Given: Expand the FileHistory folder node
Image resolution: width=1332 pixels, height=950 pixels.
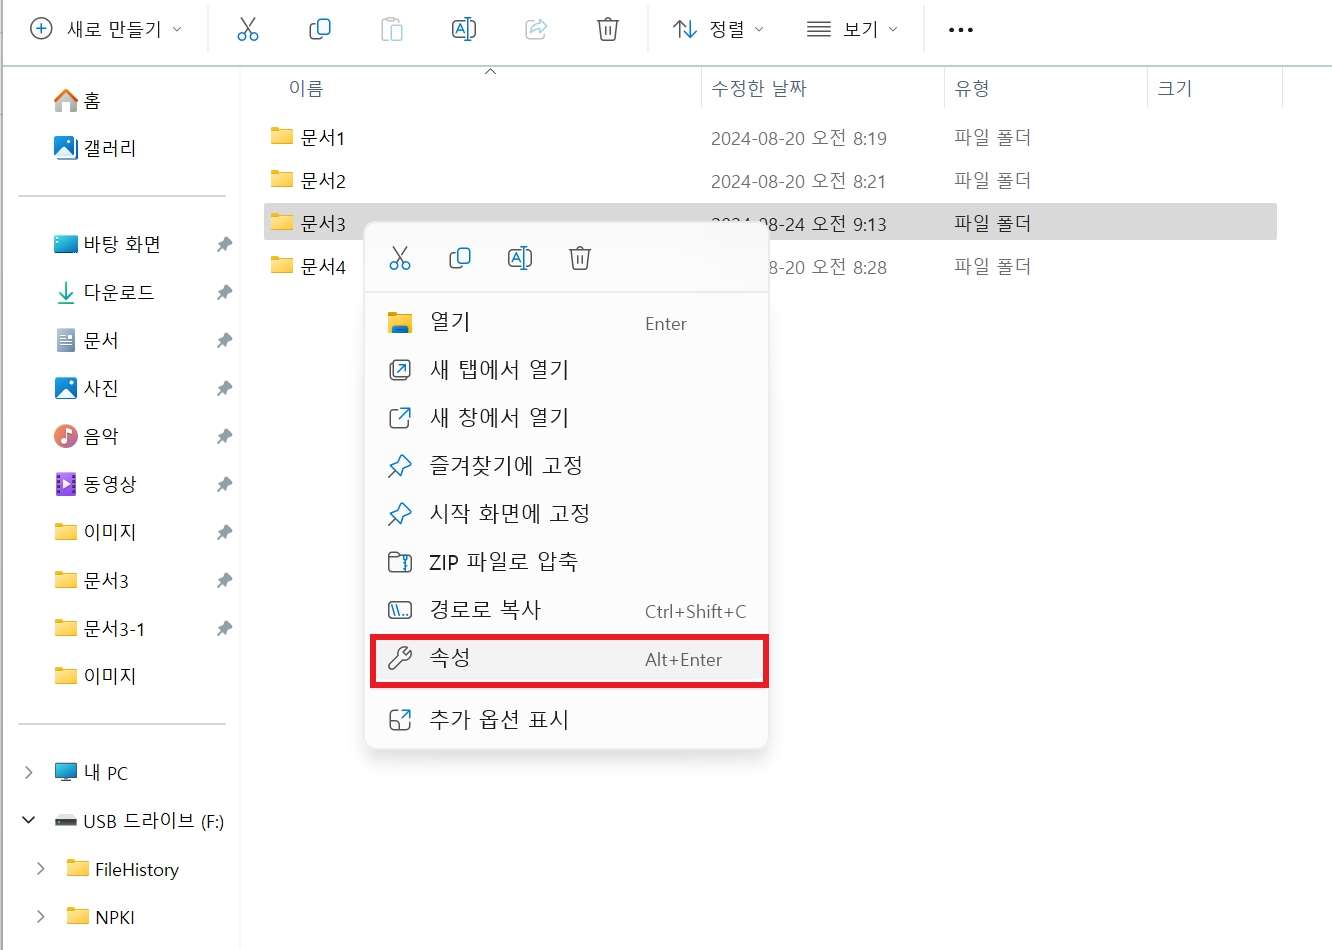Looking at the screenshot, I should click(41, 869).
